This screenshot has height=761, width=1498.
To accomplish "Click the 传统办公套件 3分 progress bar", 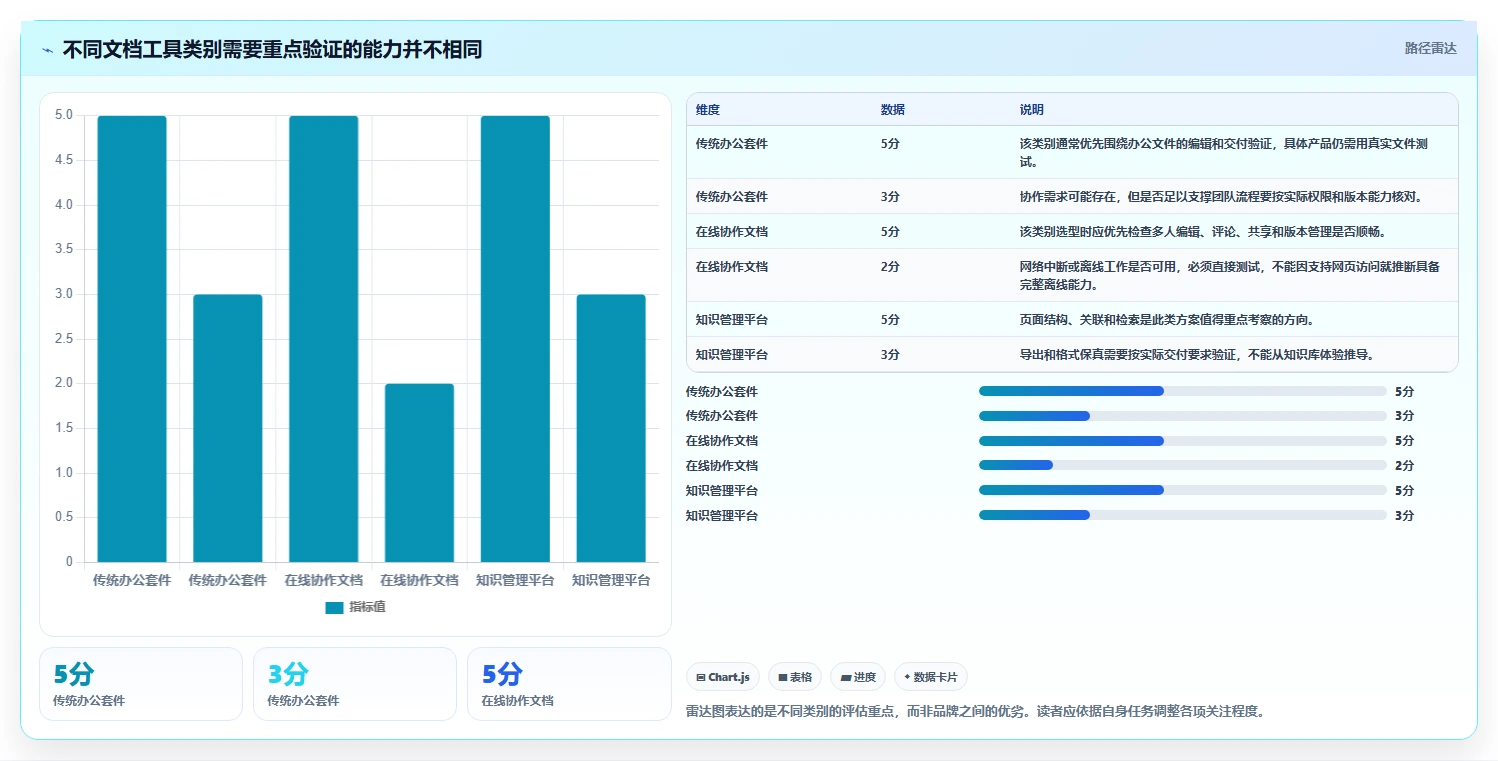I will (1183, 416).
